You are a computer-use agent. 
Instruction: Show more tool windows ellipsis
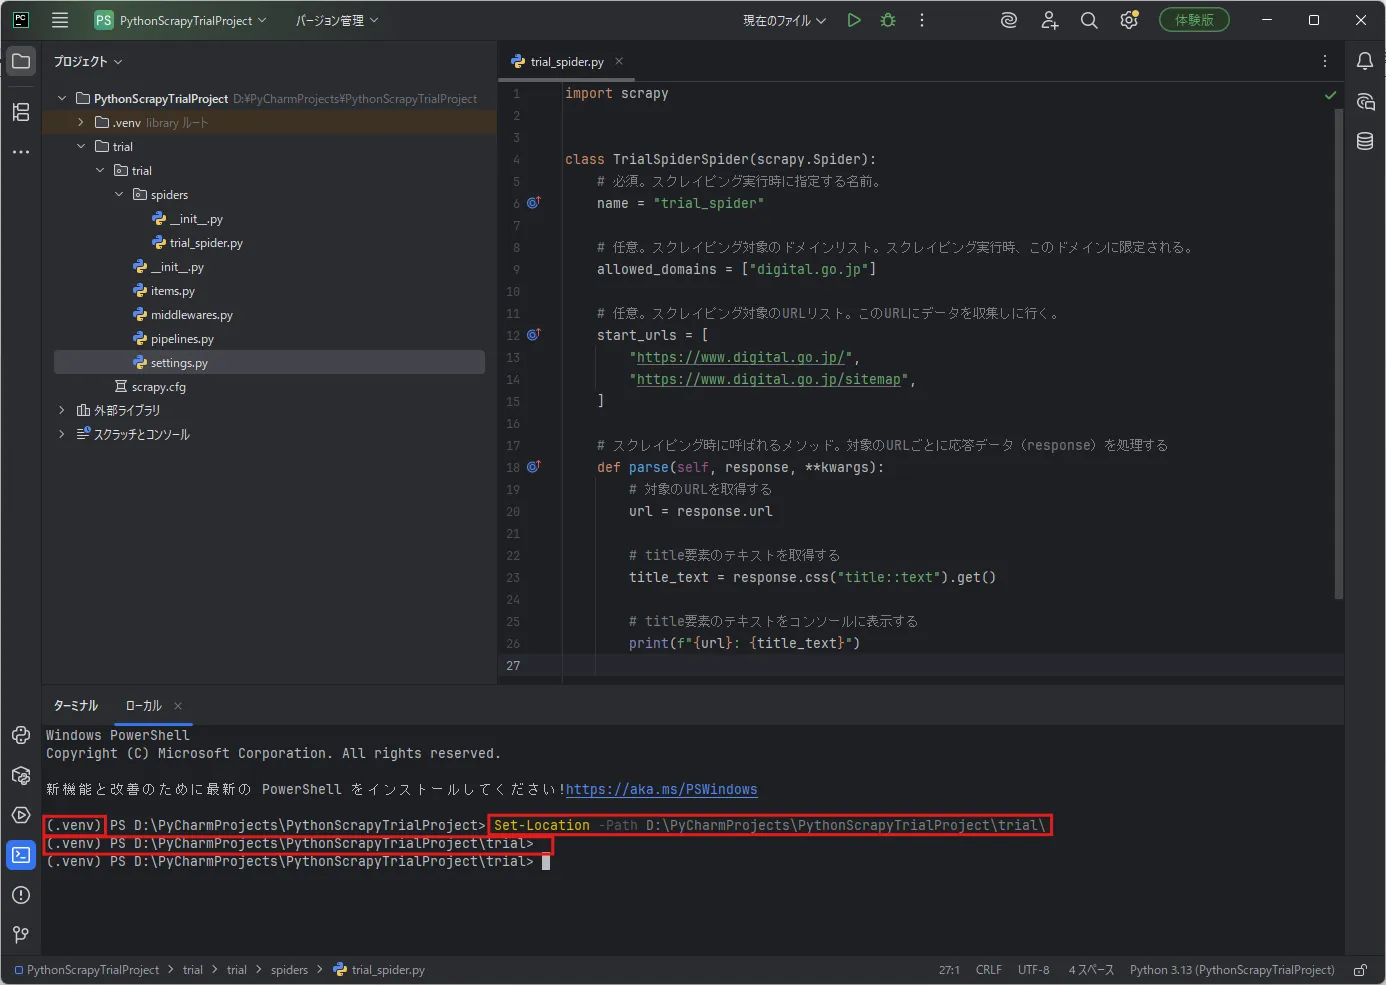[x=21, y=152]
